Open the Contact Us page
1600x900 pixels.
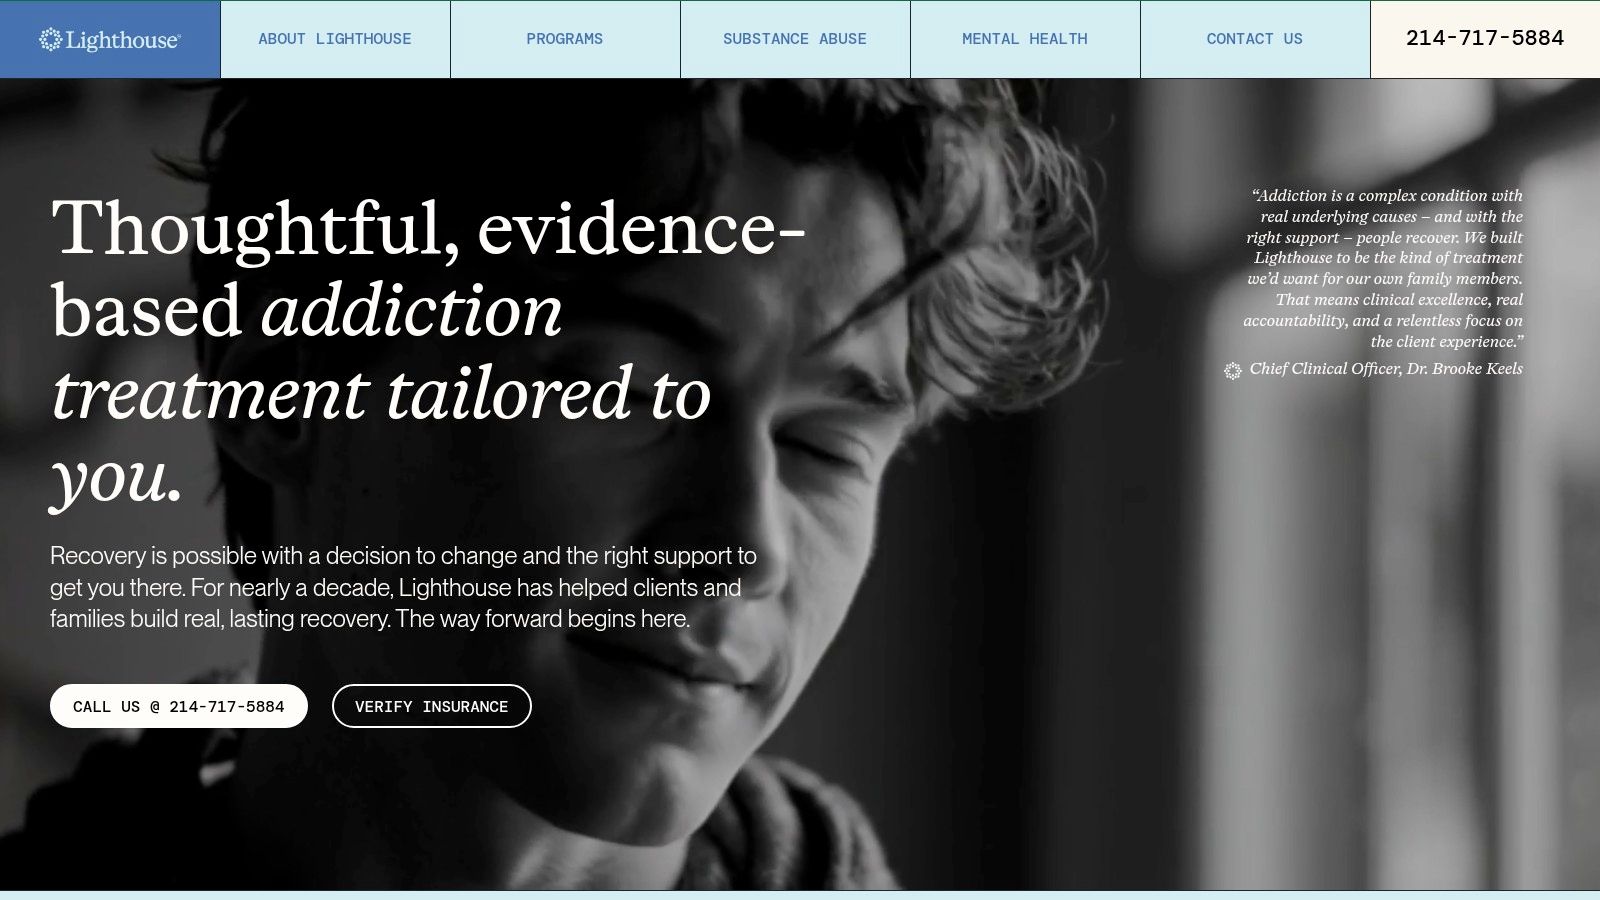[1255, 39]
